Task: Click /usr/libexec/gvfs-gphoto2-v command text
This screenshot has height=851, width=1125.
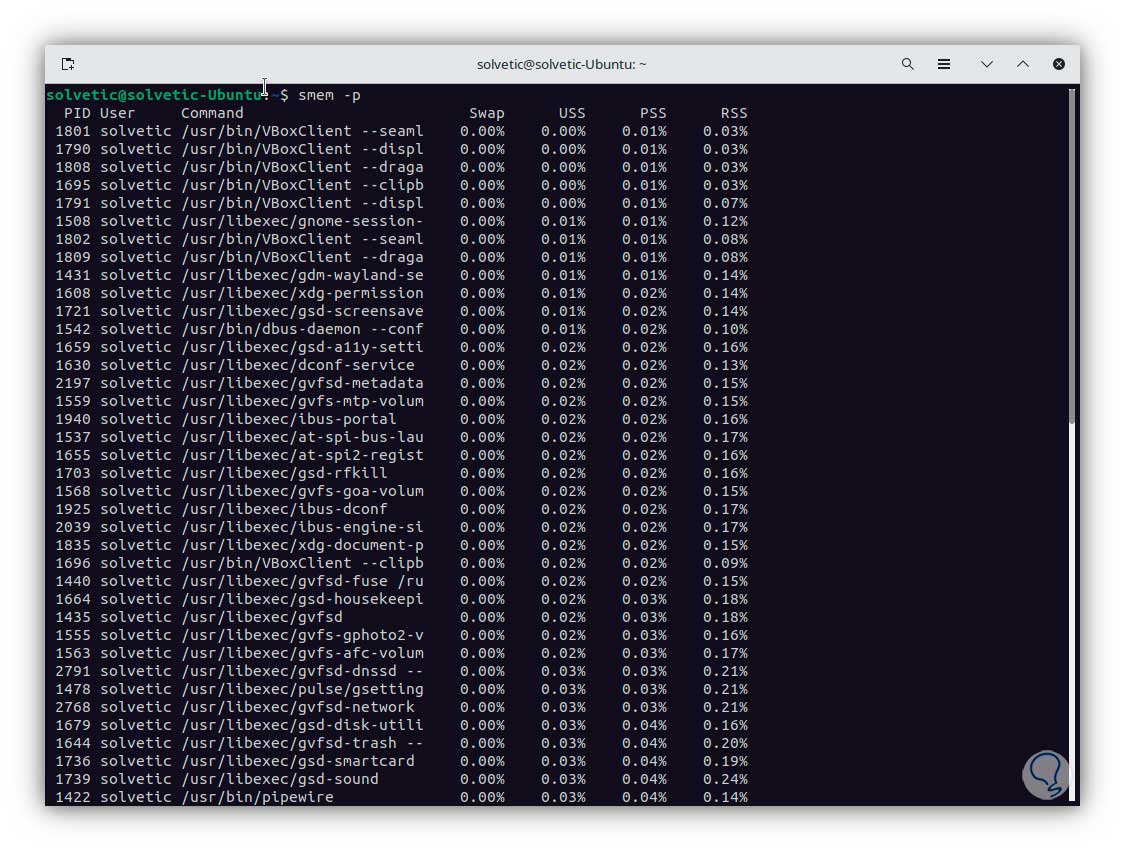Action: point(302,635)
